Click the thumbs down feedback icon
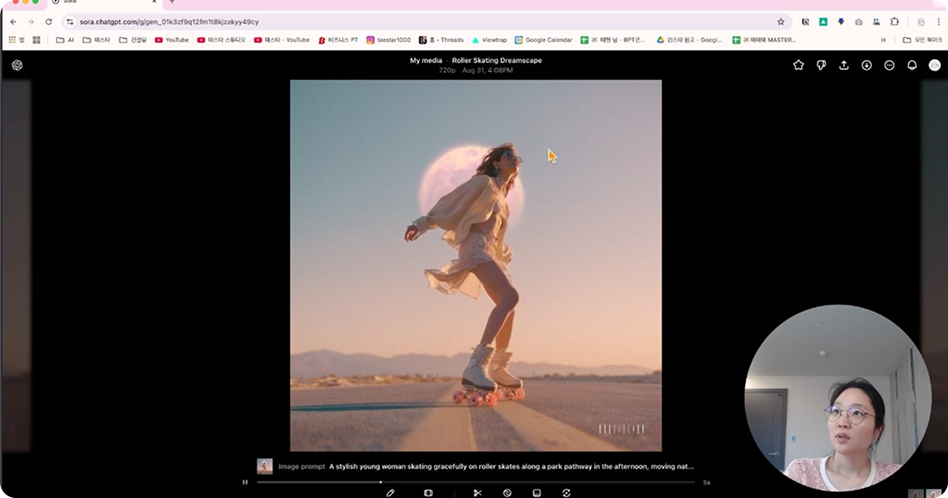The height and width of the screenshot is (498, 948). (821, 65)
